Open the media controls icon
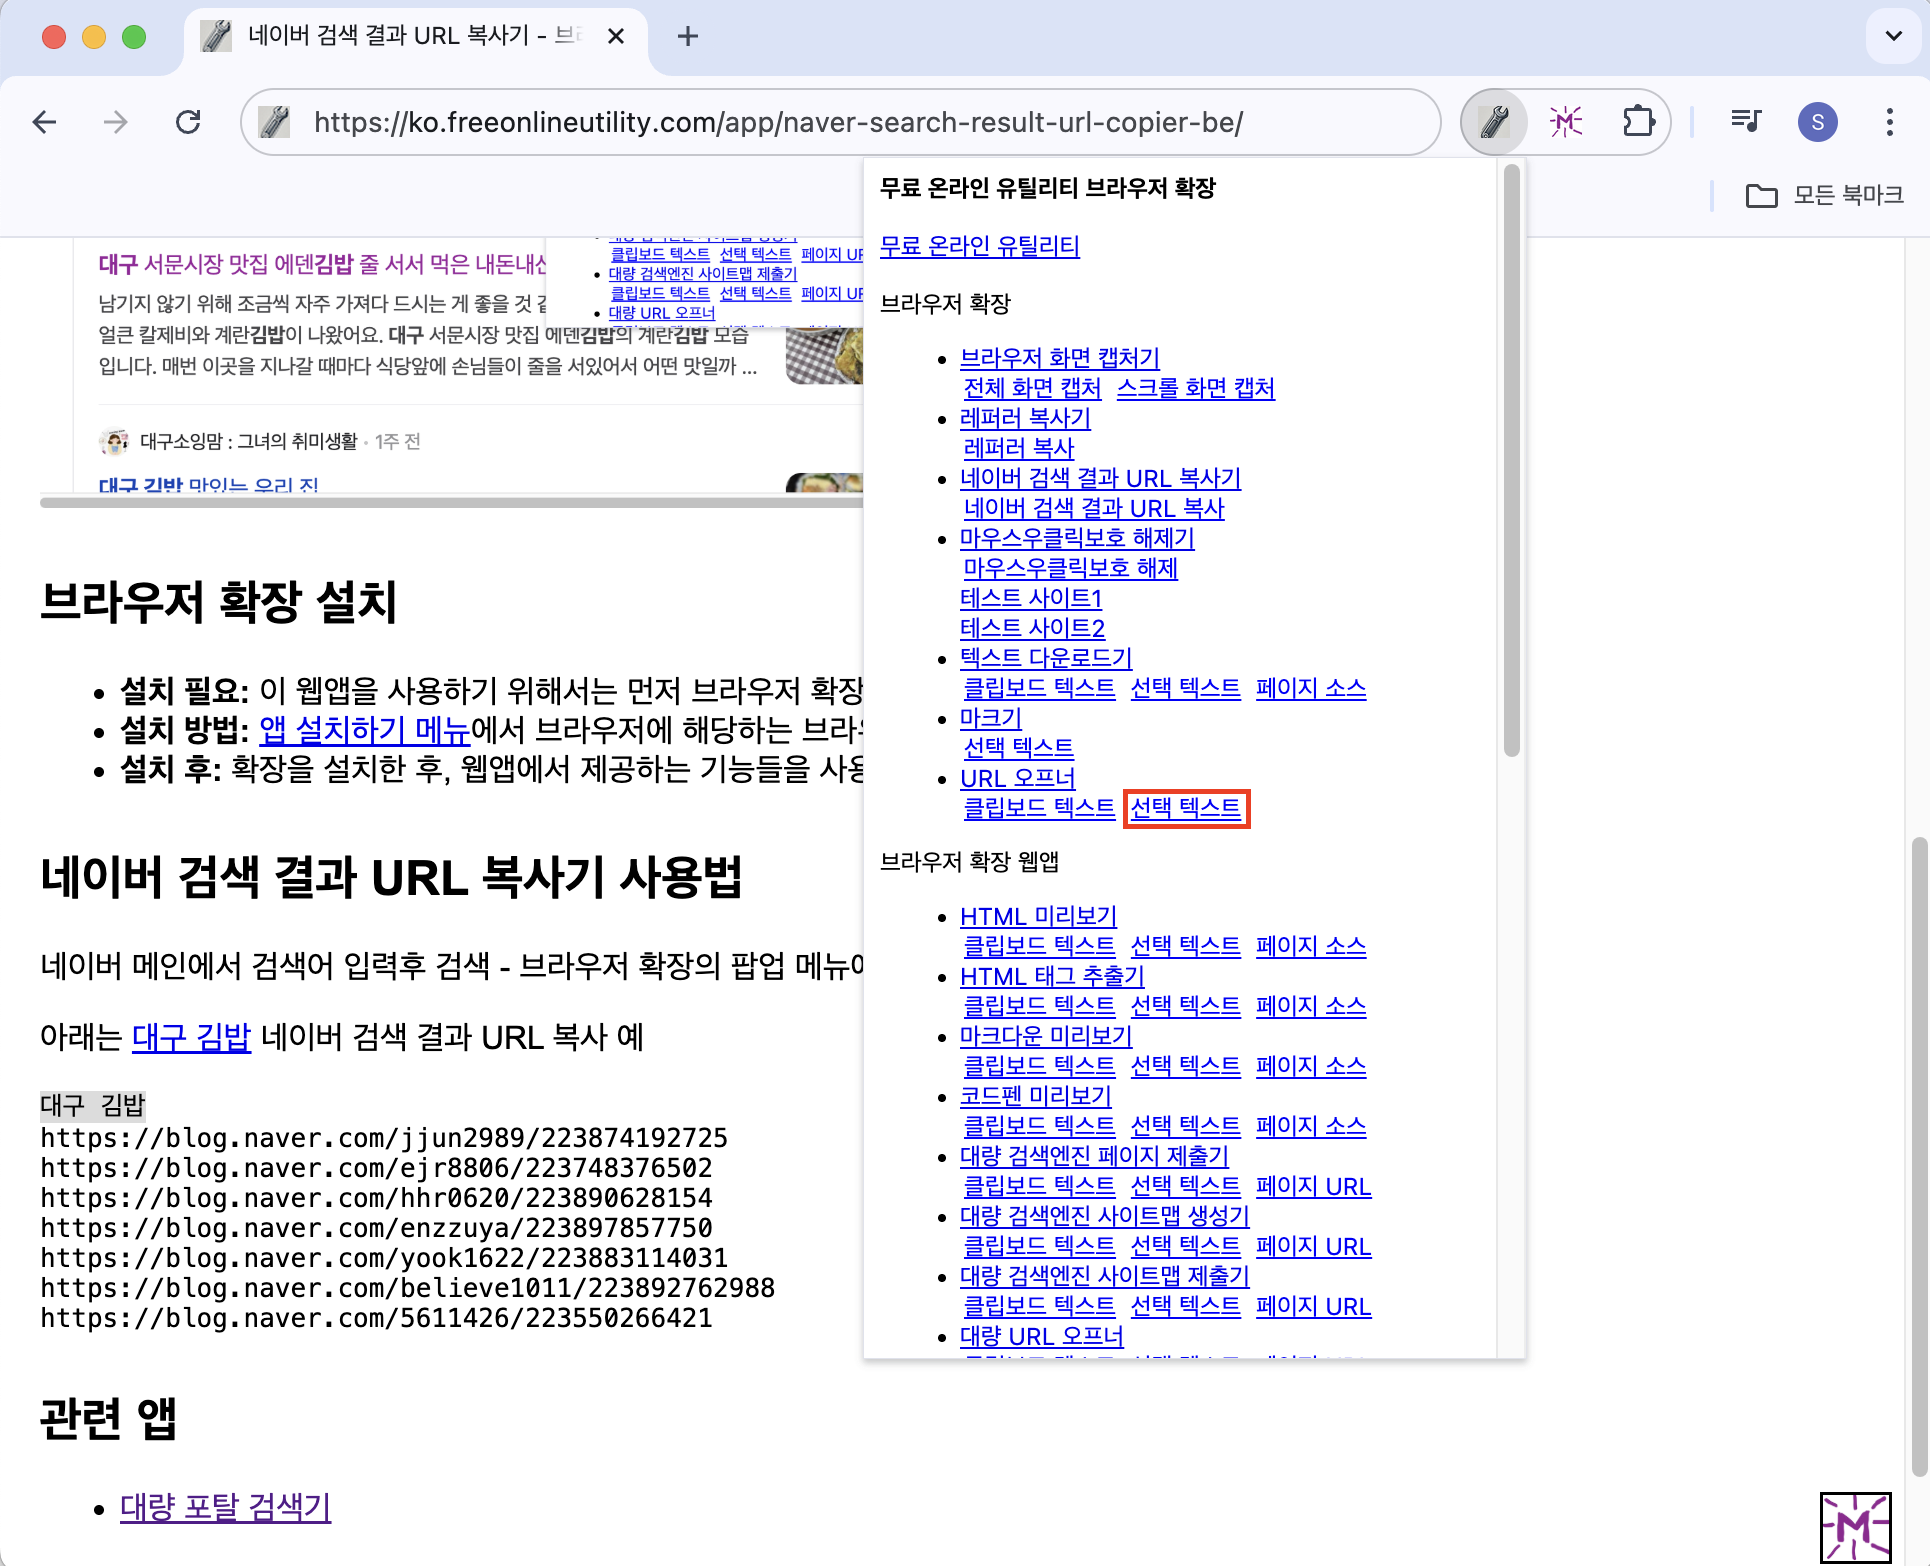The height and width of the screenshot is (1566, 1930). (1746, 122)
